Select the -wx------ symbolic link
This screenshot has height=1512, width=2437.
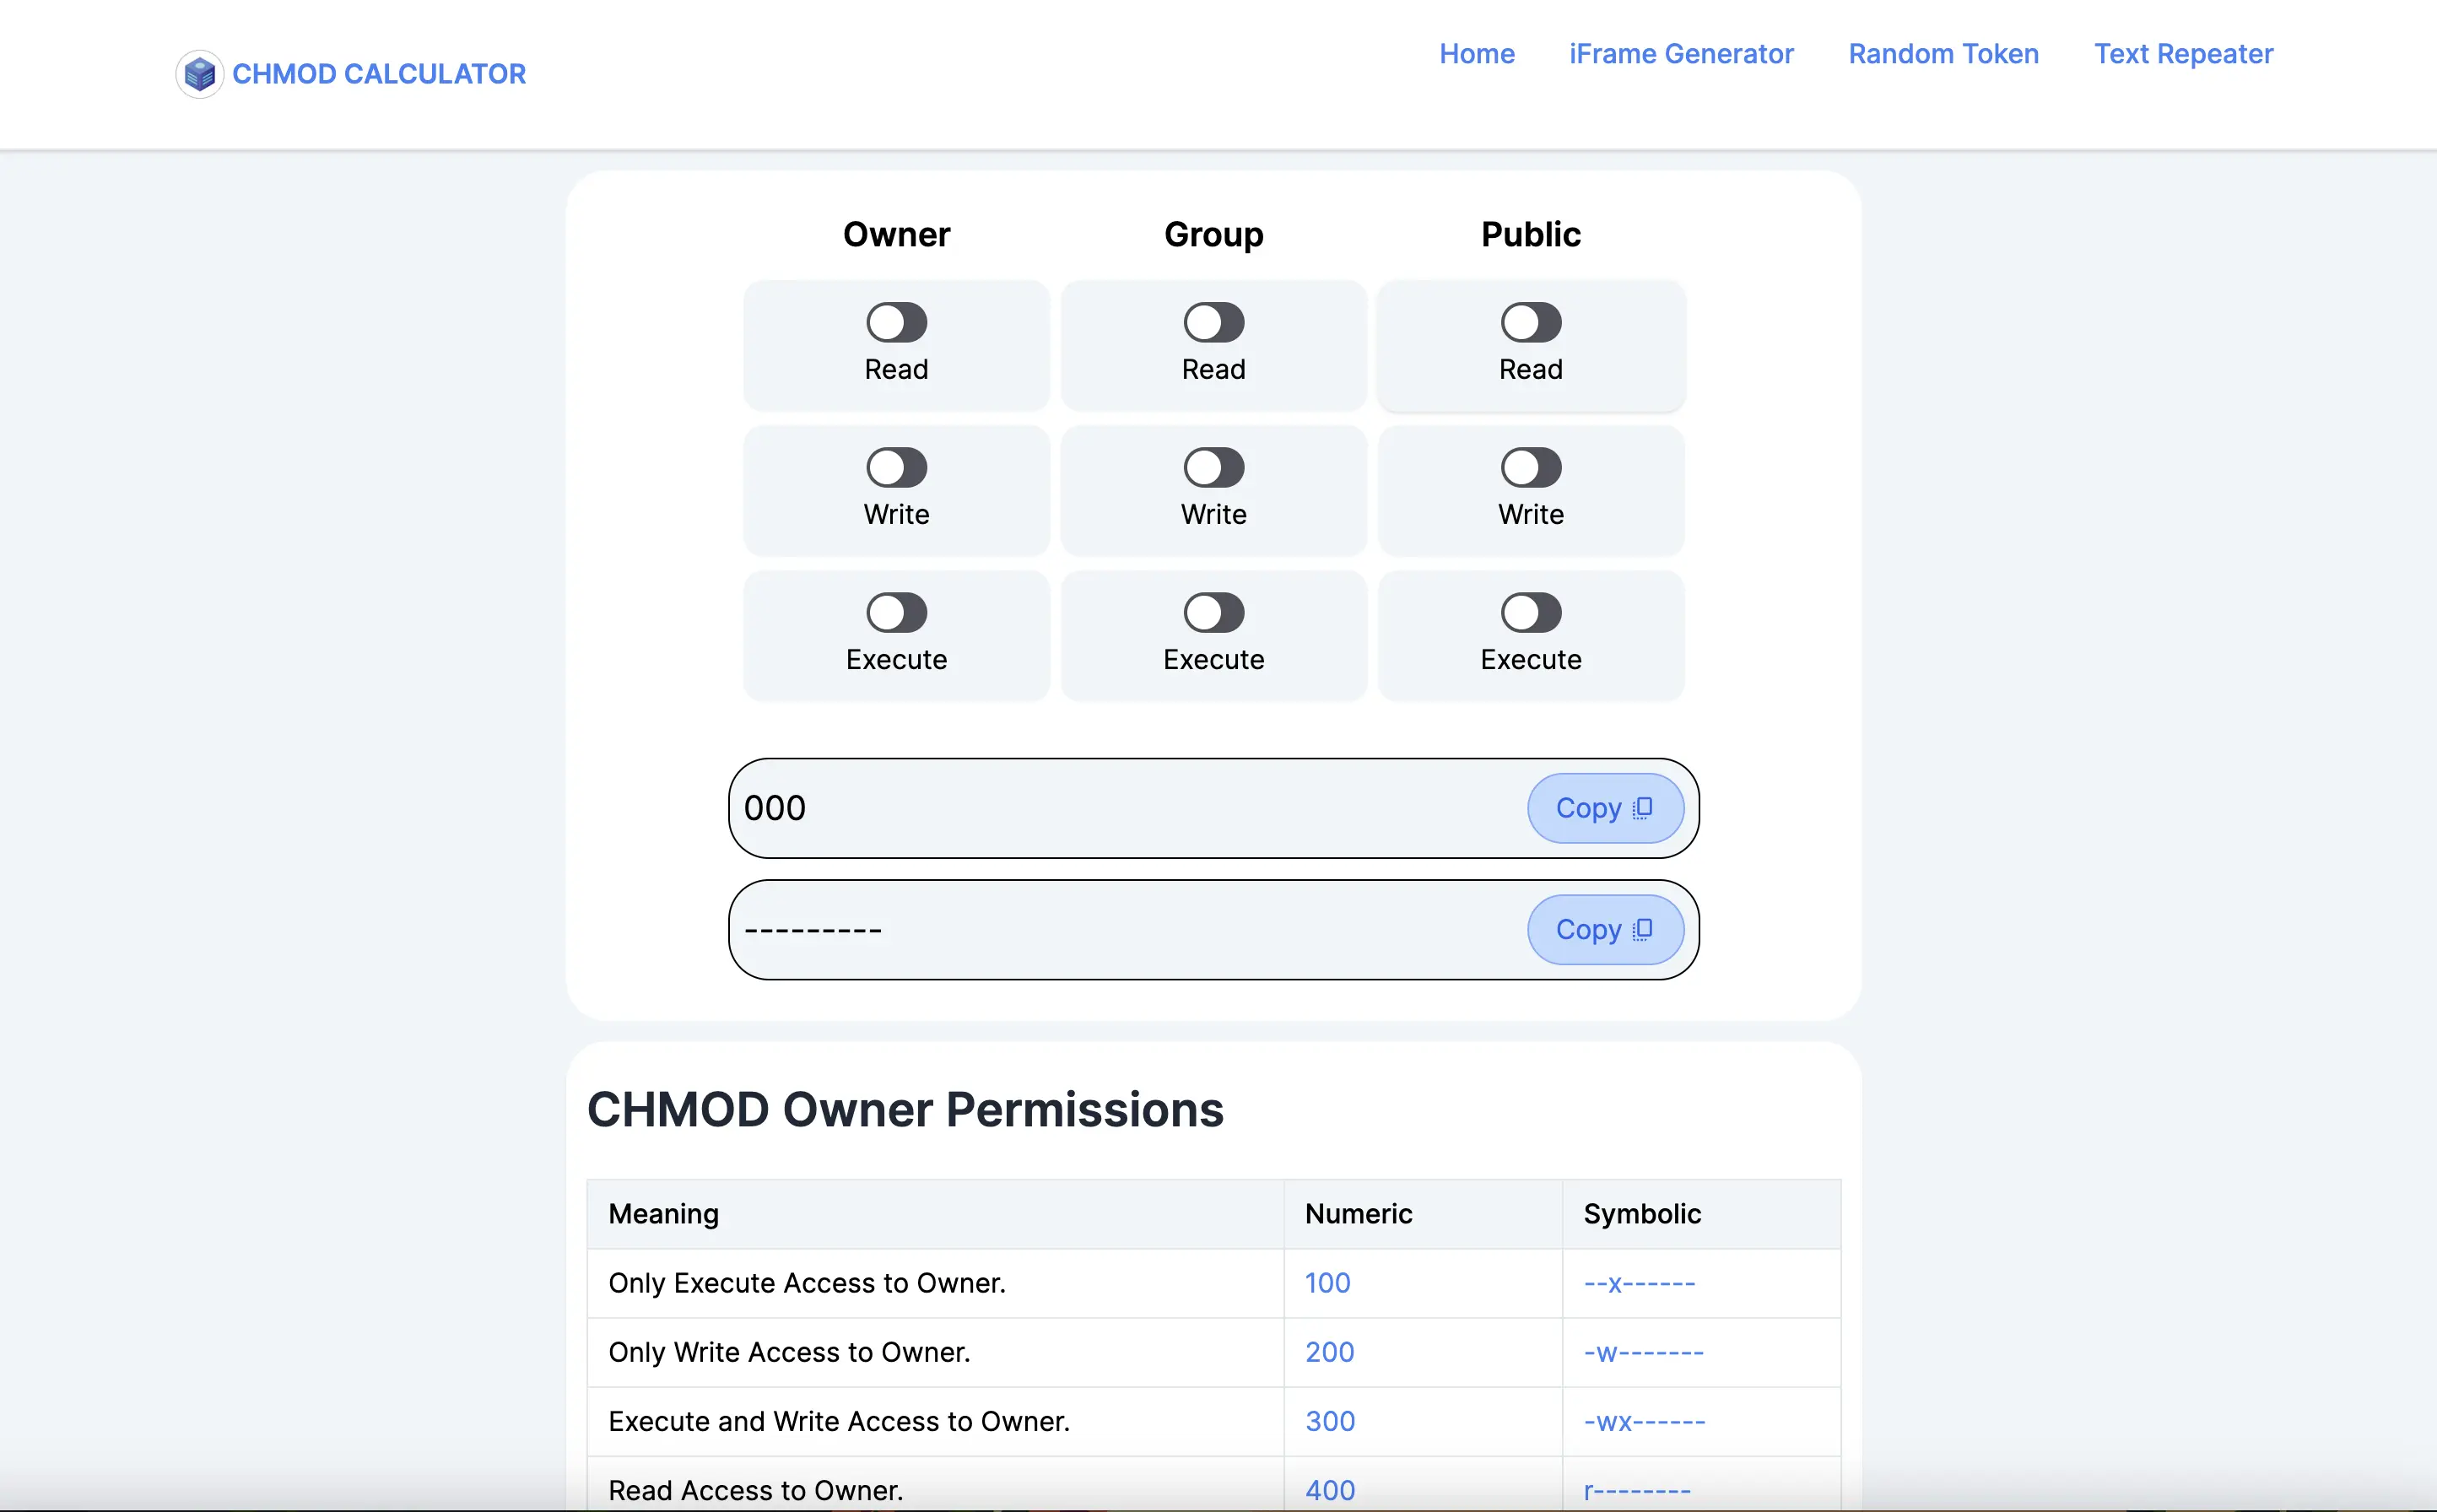[x=1644, y=1422]
